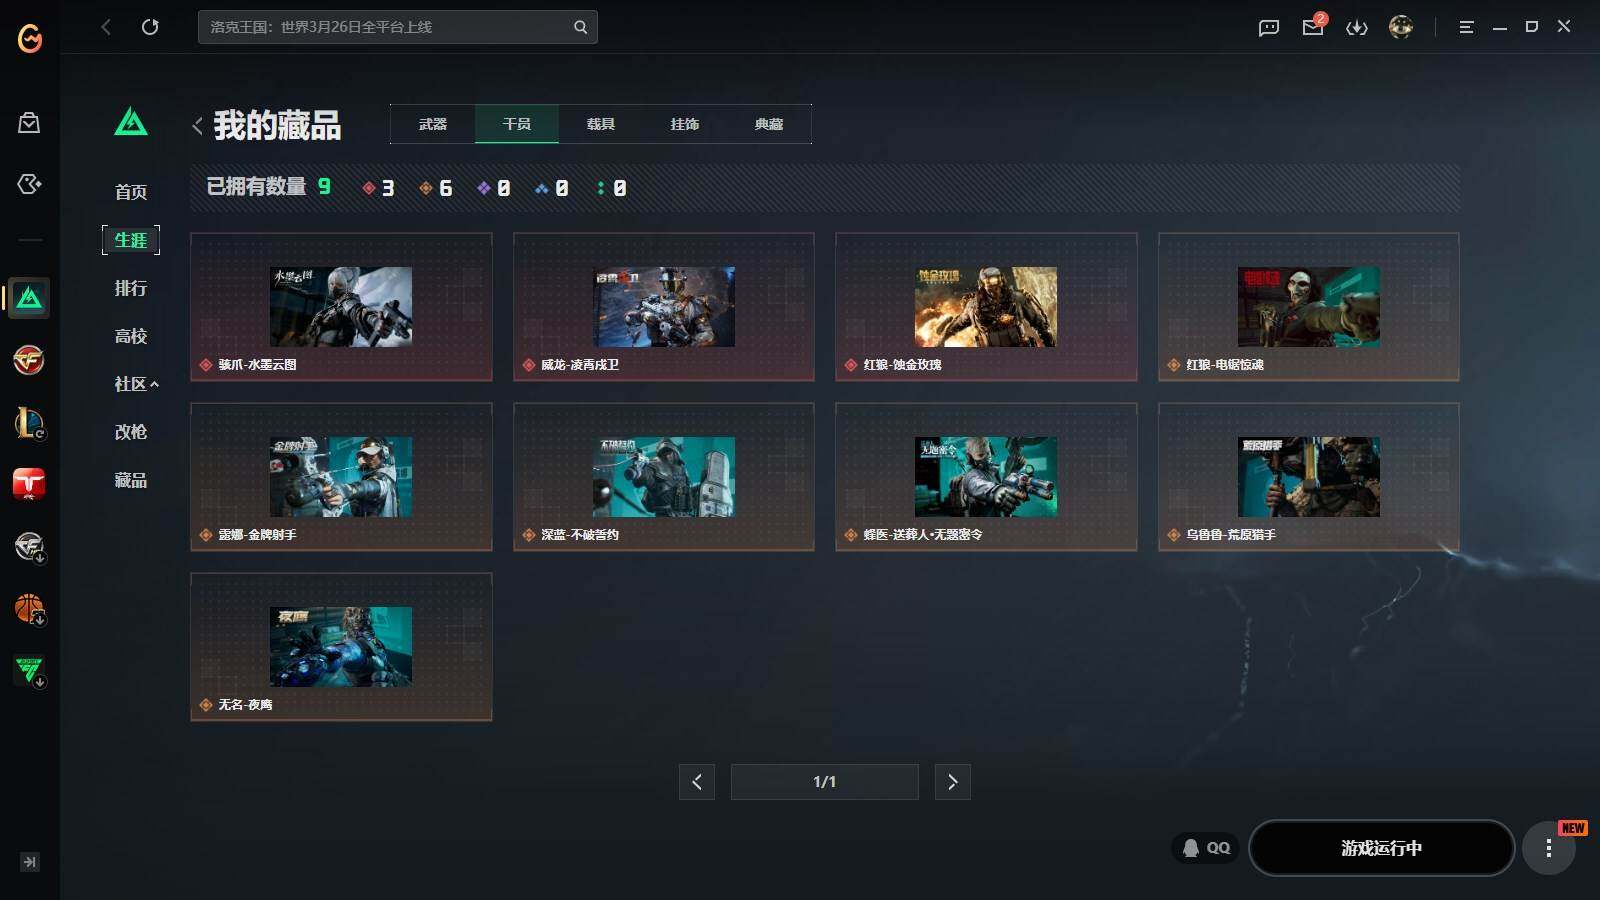Open the green game icon at the bottom of the game list
Image resolution: width=1600 pixels, height=900 pixels.
[x=29, y=671]
